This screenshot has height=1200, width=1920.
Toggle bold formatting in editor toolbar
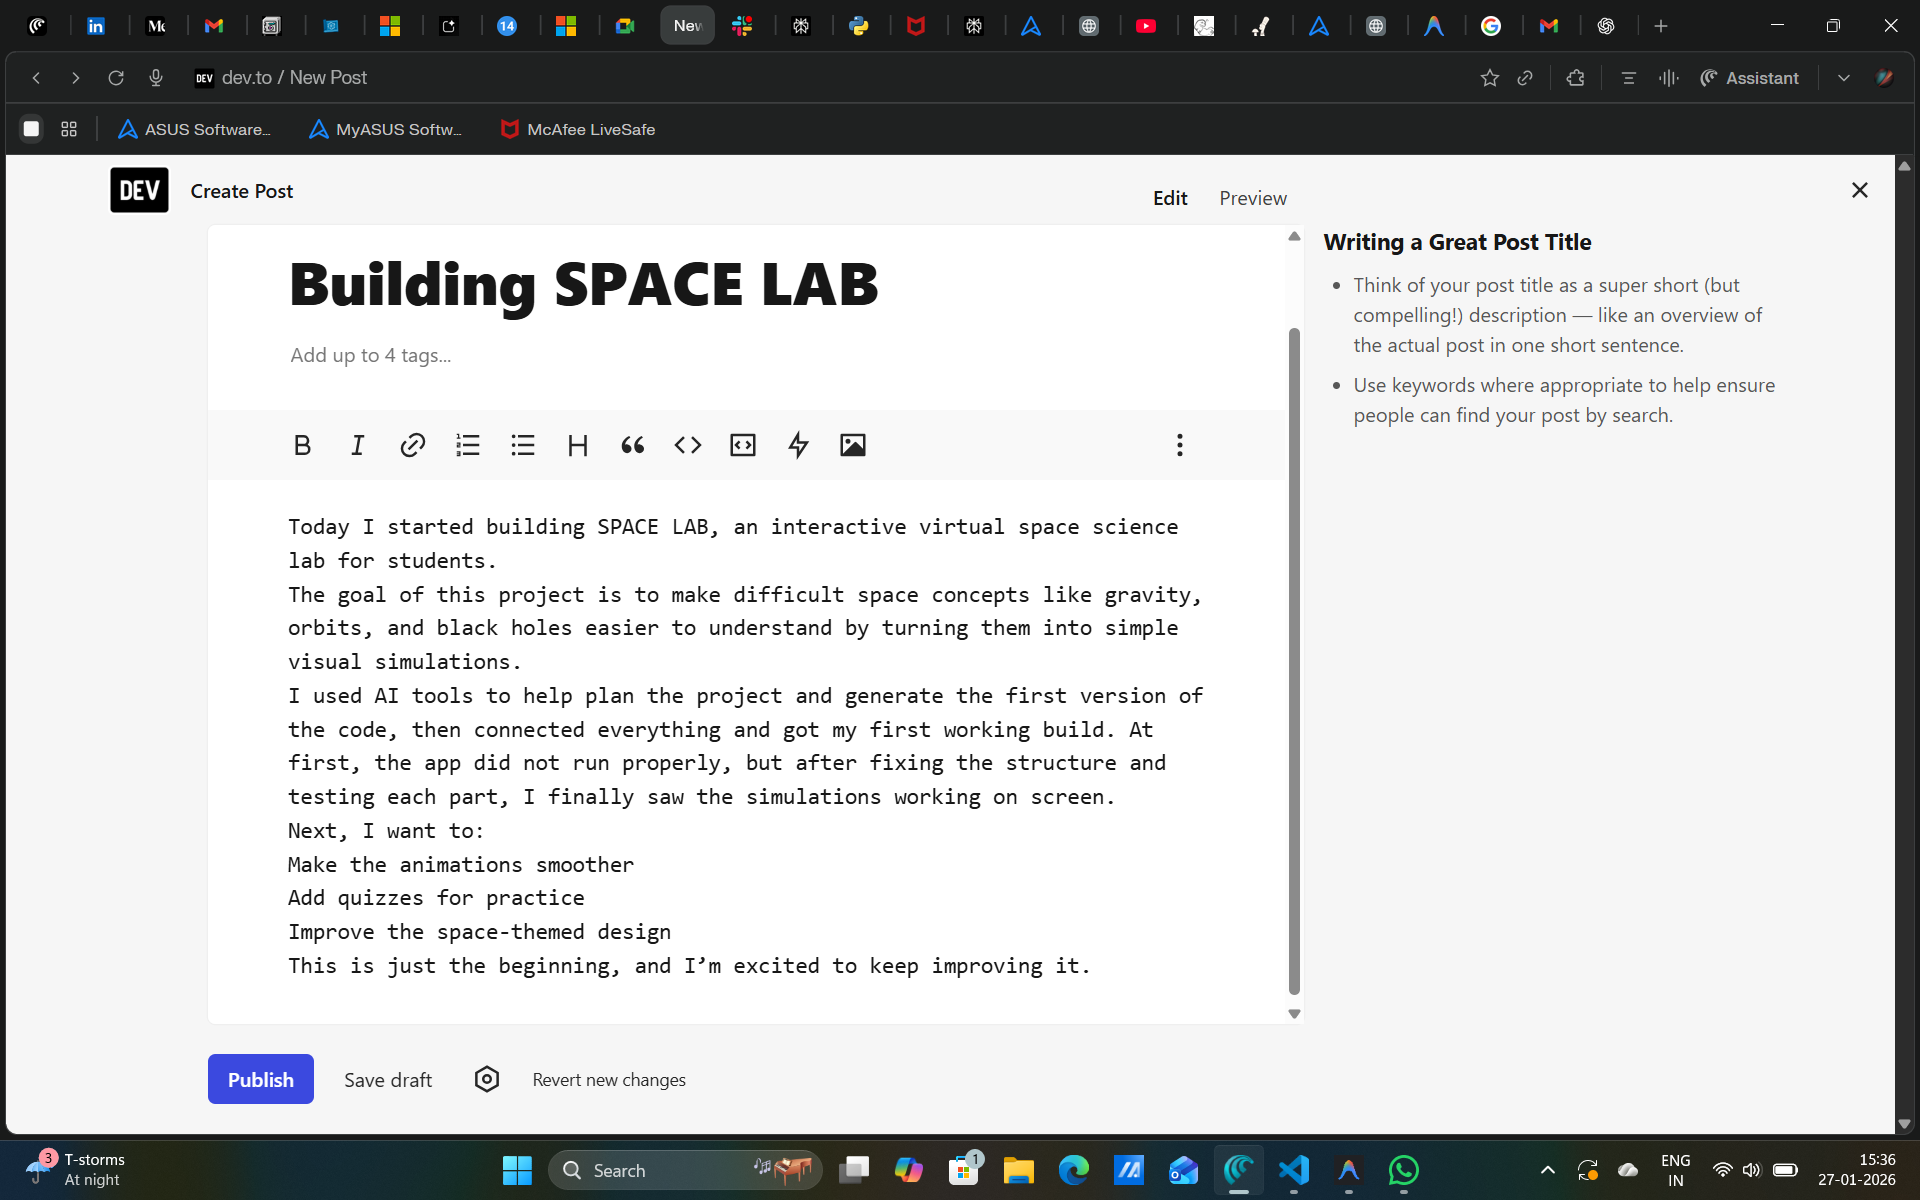(302, 445)
